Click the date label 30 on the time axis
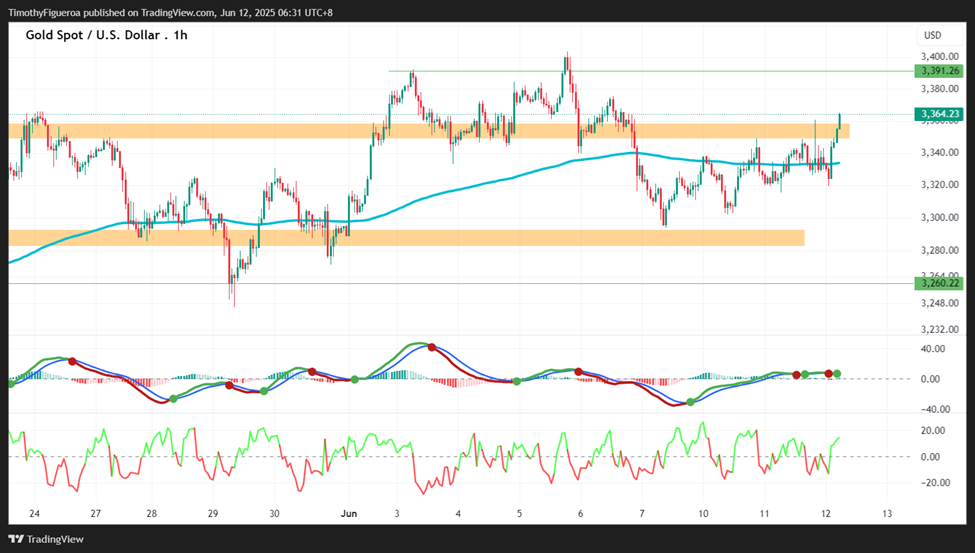Viewport: 975px width, 553px height. [x=274, y=514]
